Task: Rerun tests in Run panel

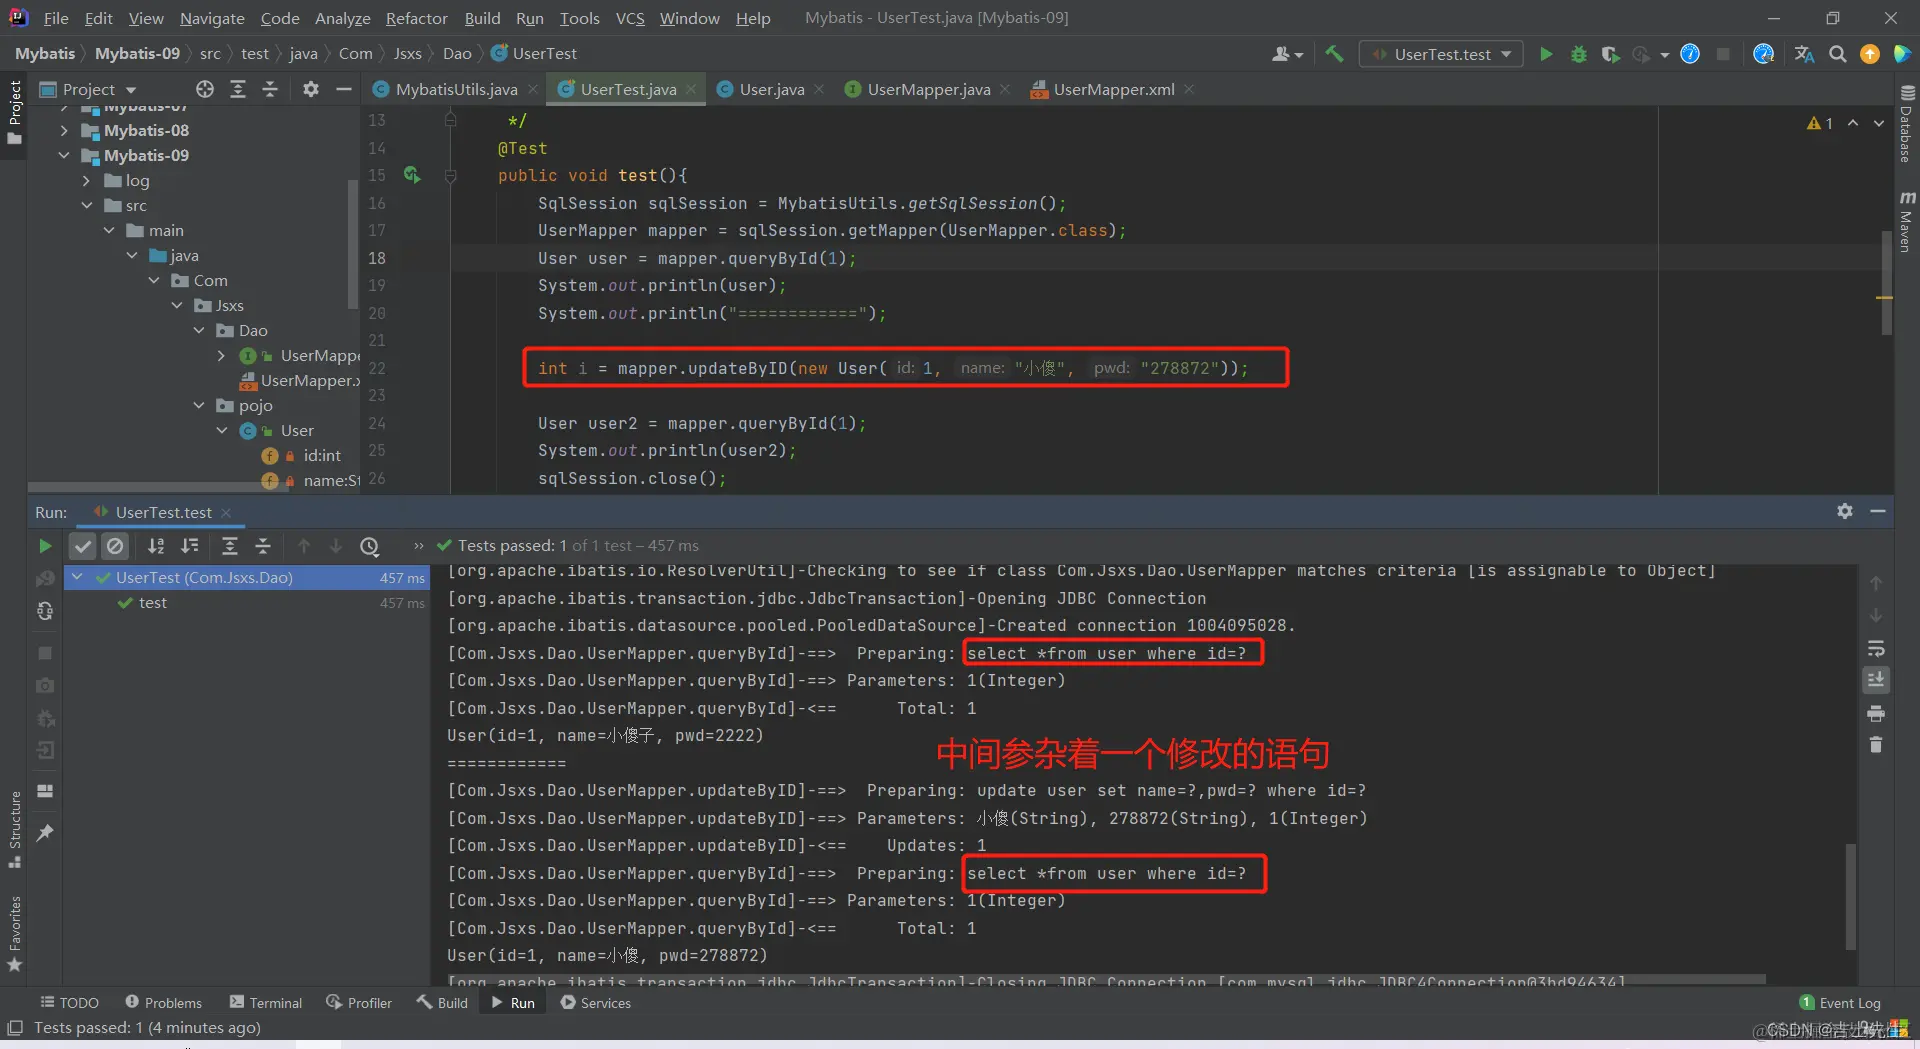Action: point(45,546)
